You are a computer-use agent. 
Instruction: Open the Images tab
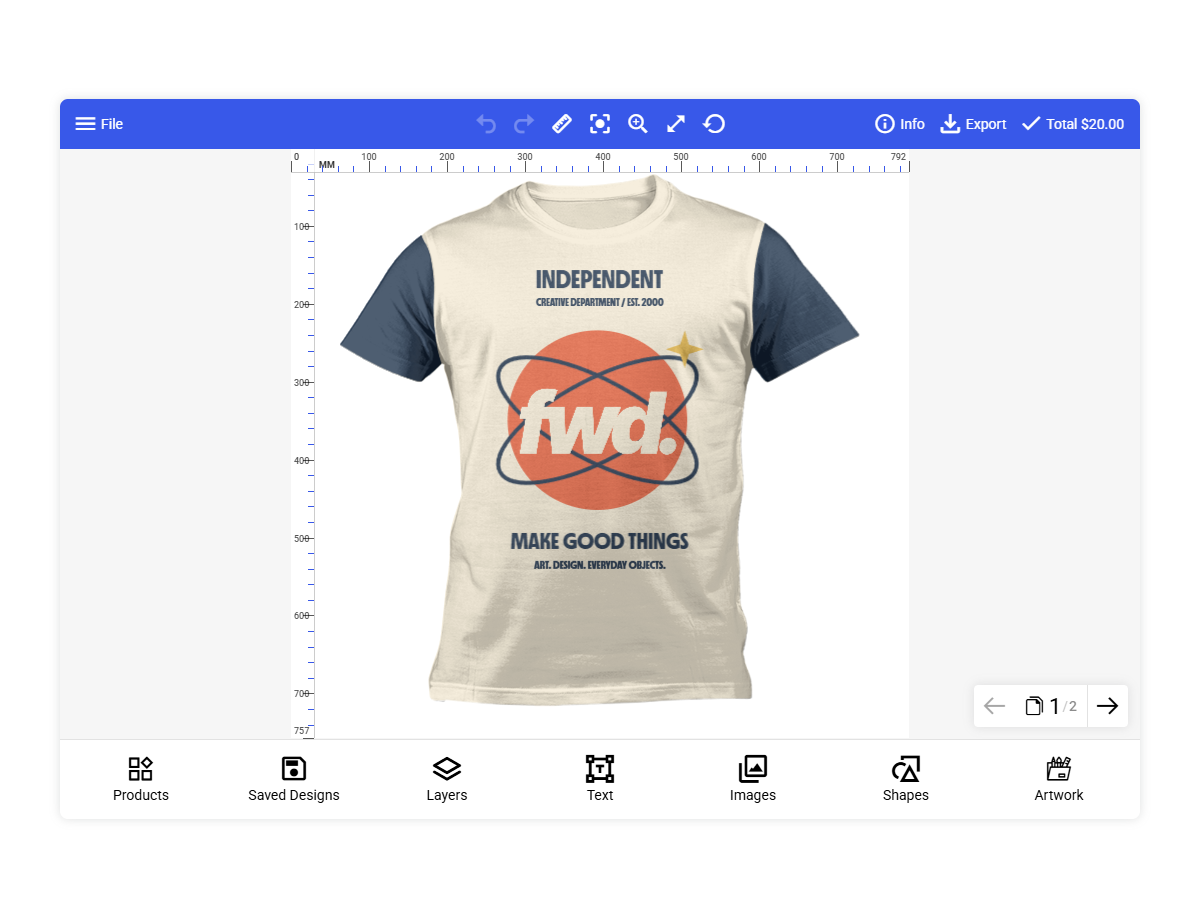click(x=753, y=780)
